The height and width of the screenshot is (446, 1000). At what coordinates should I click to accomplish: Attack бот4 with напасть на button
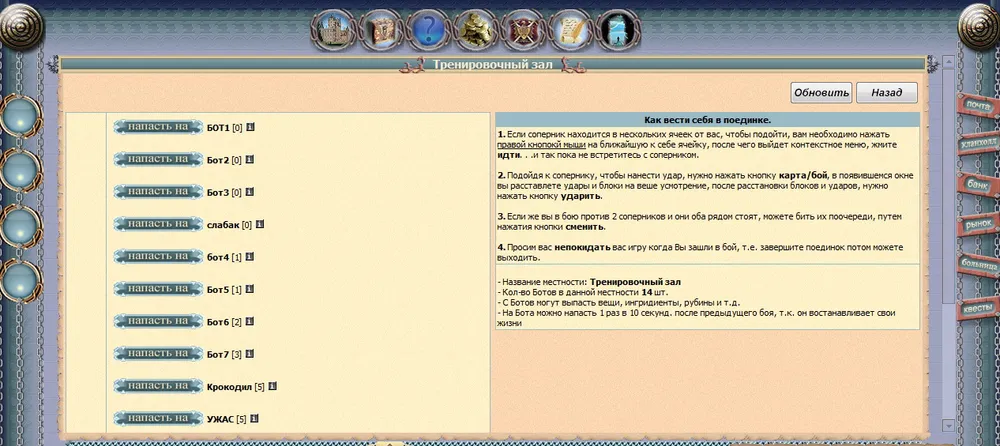pyautogui.click(x=158, y=256)
